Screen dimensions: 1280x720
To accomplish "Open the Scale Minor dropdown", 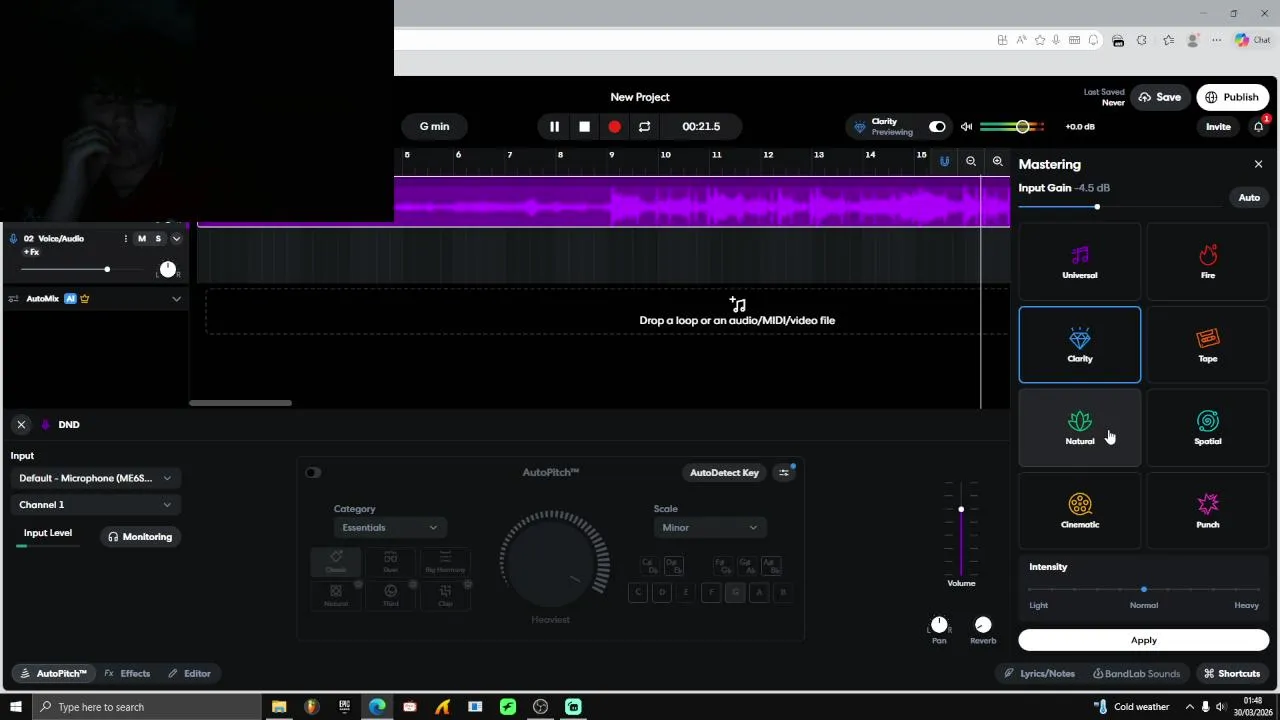I will point(710,528).
